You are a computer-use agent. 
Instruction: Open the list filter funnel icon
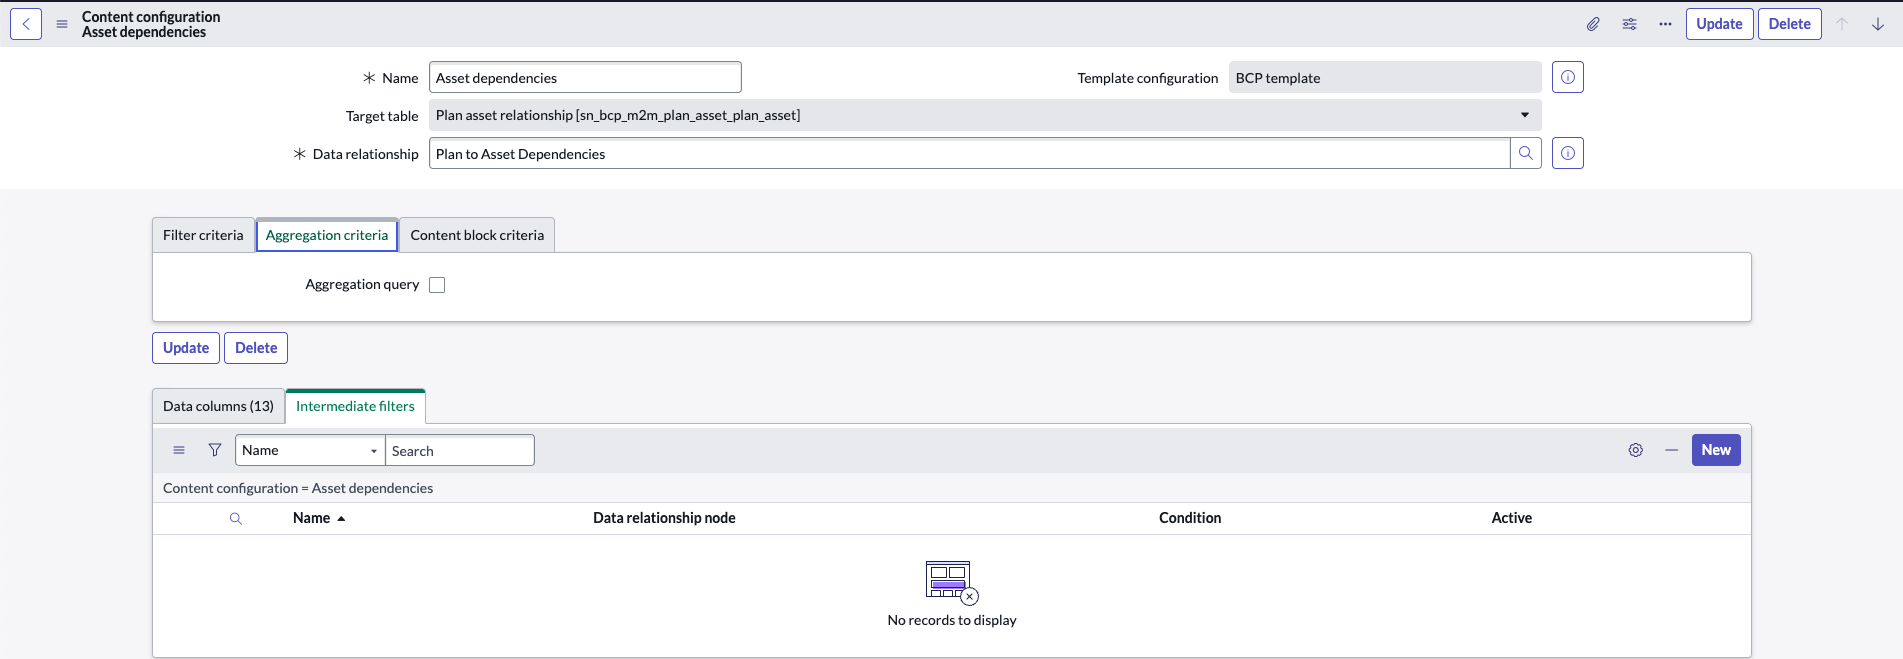(215, 450)
